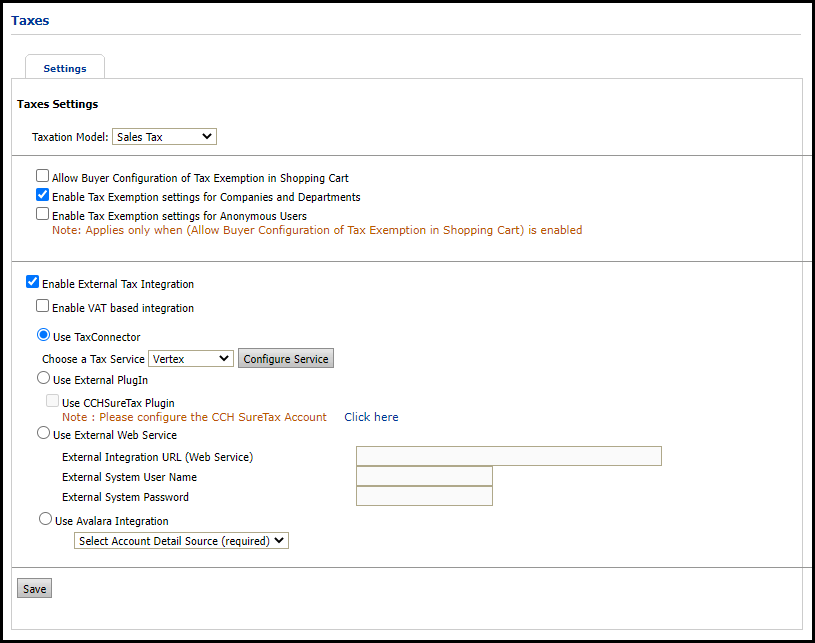Tick the Use CCHSureTax Plugin checkbox
Viewport: 815px width, 643px height.
pos(52,401)
